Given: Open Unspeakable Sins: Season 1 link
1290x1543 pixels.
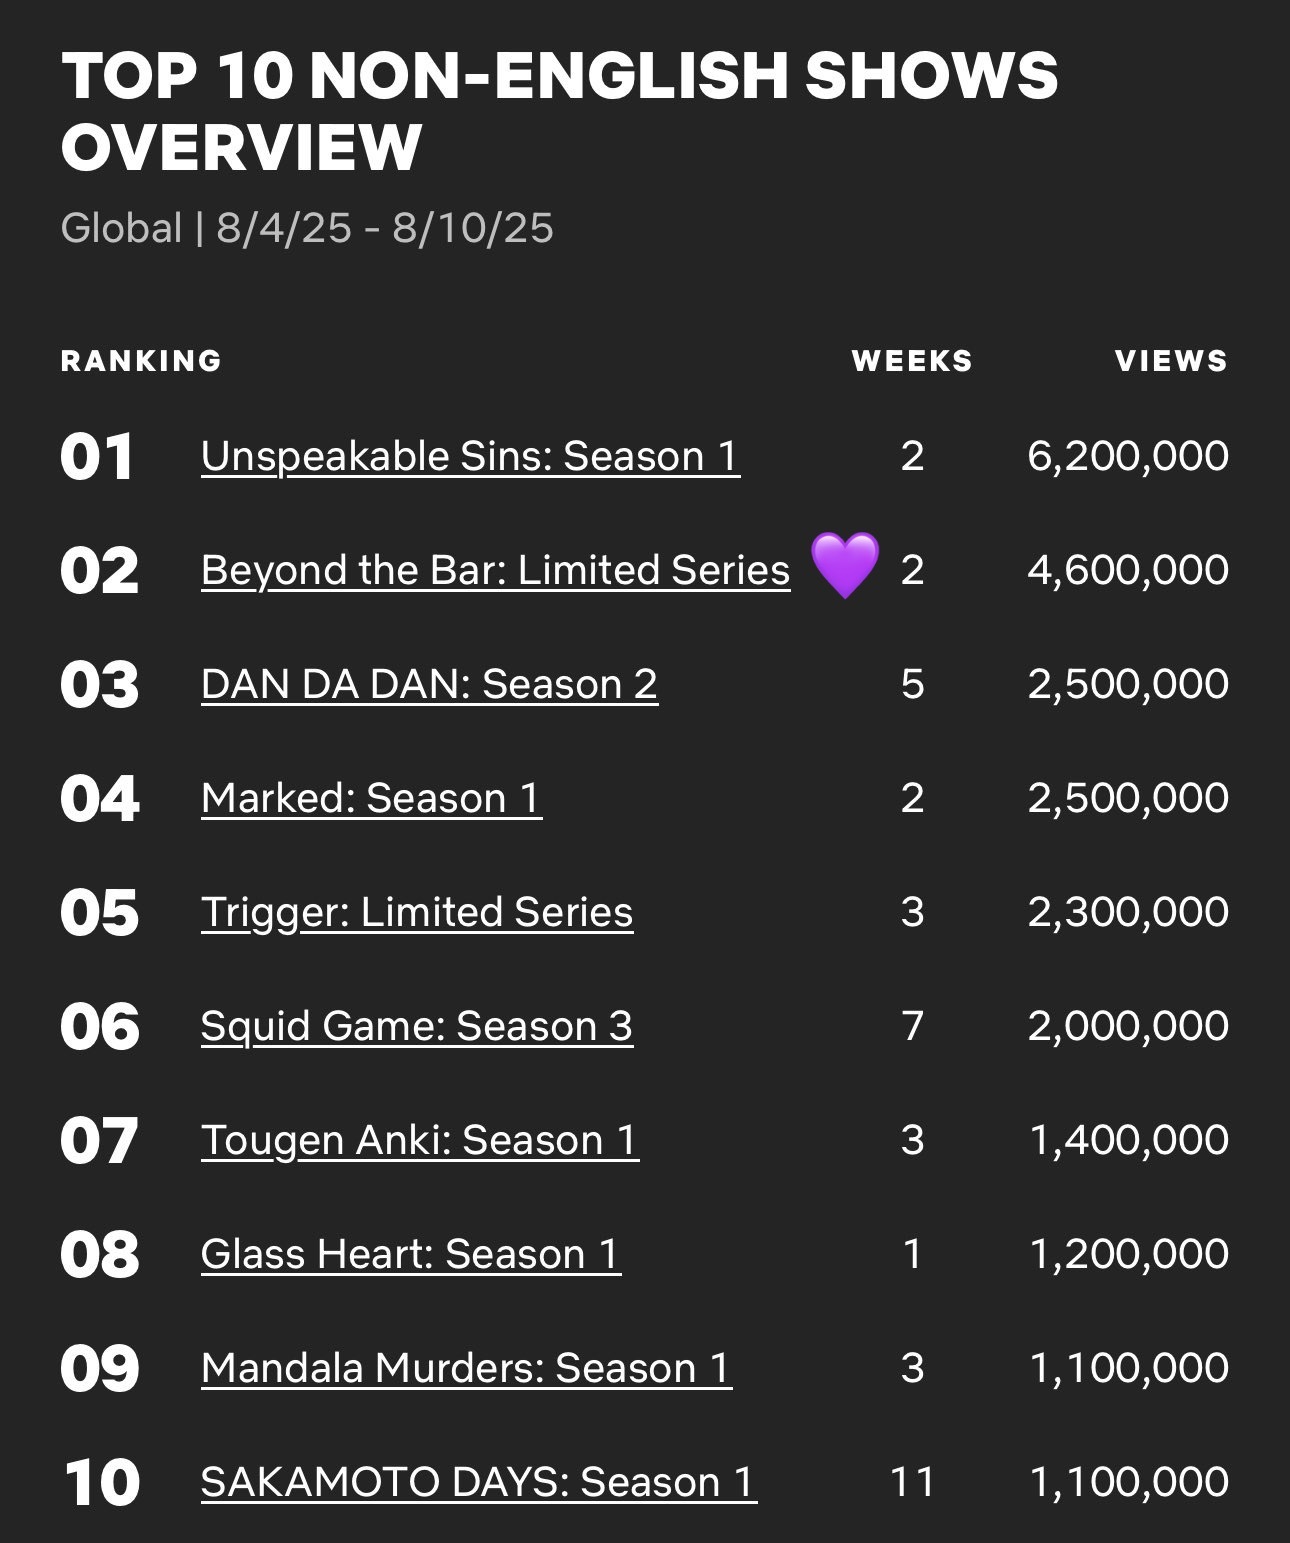Looking at the screenshot, I should pyautogui.click(x=470, y=457).
